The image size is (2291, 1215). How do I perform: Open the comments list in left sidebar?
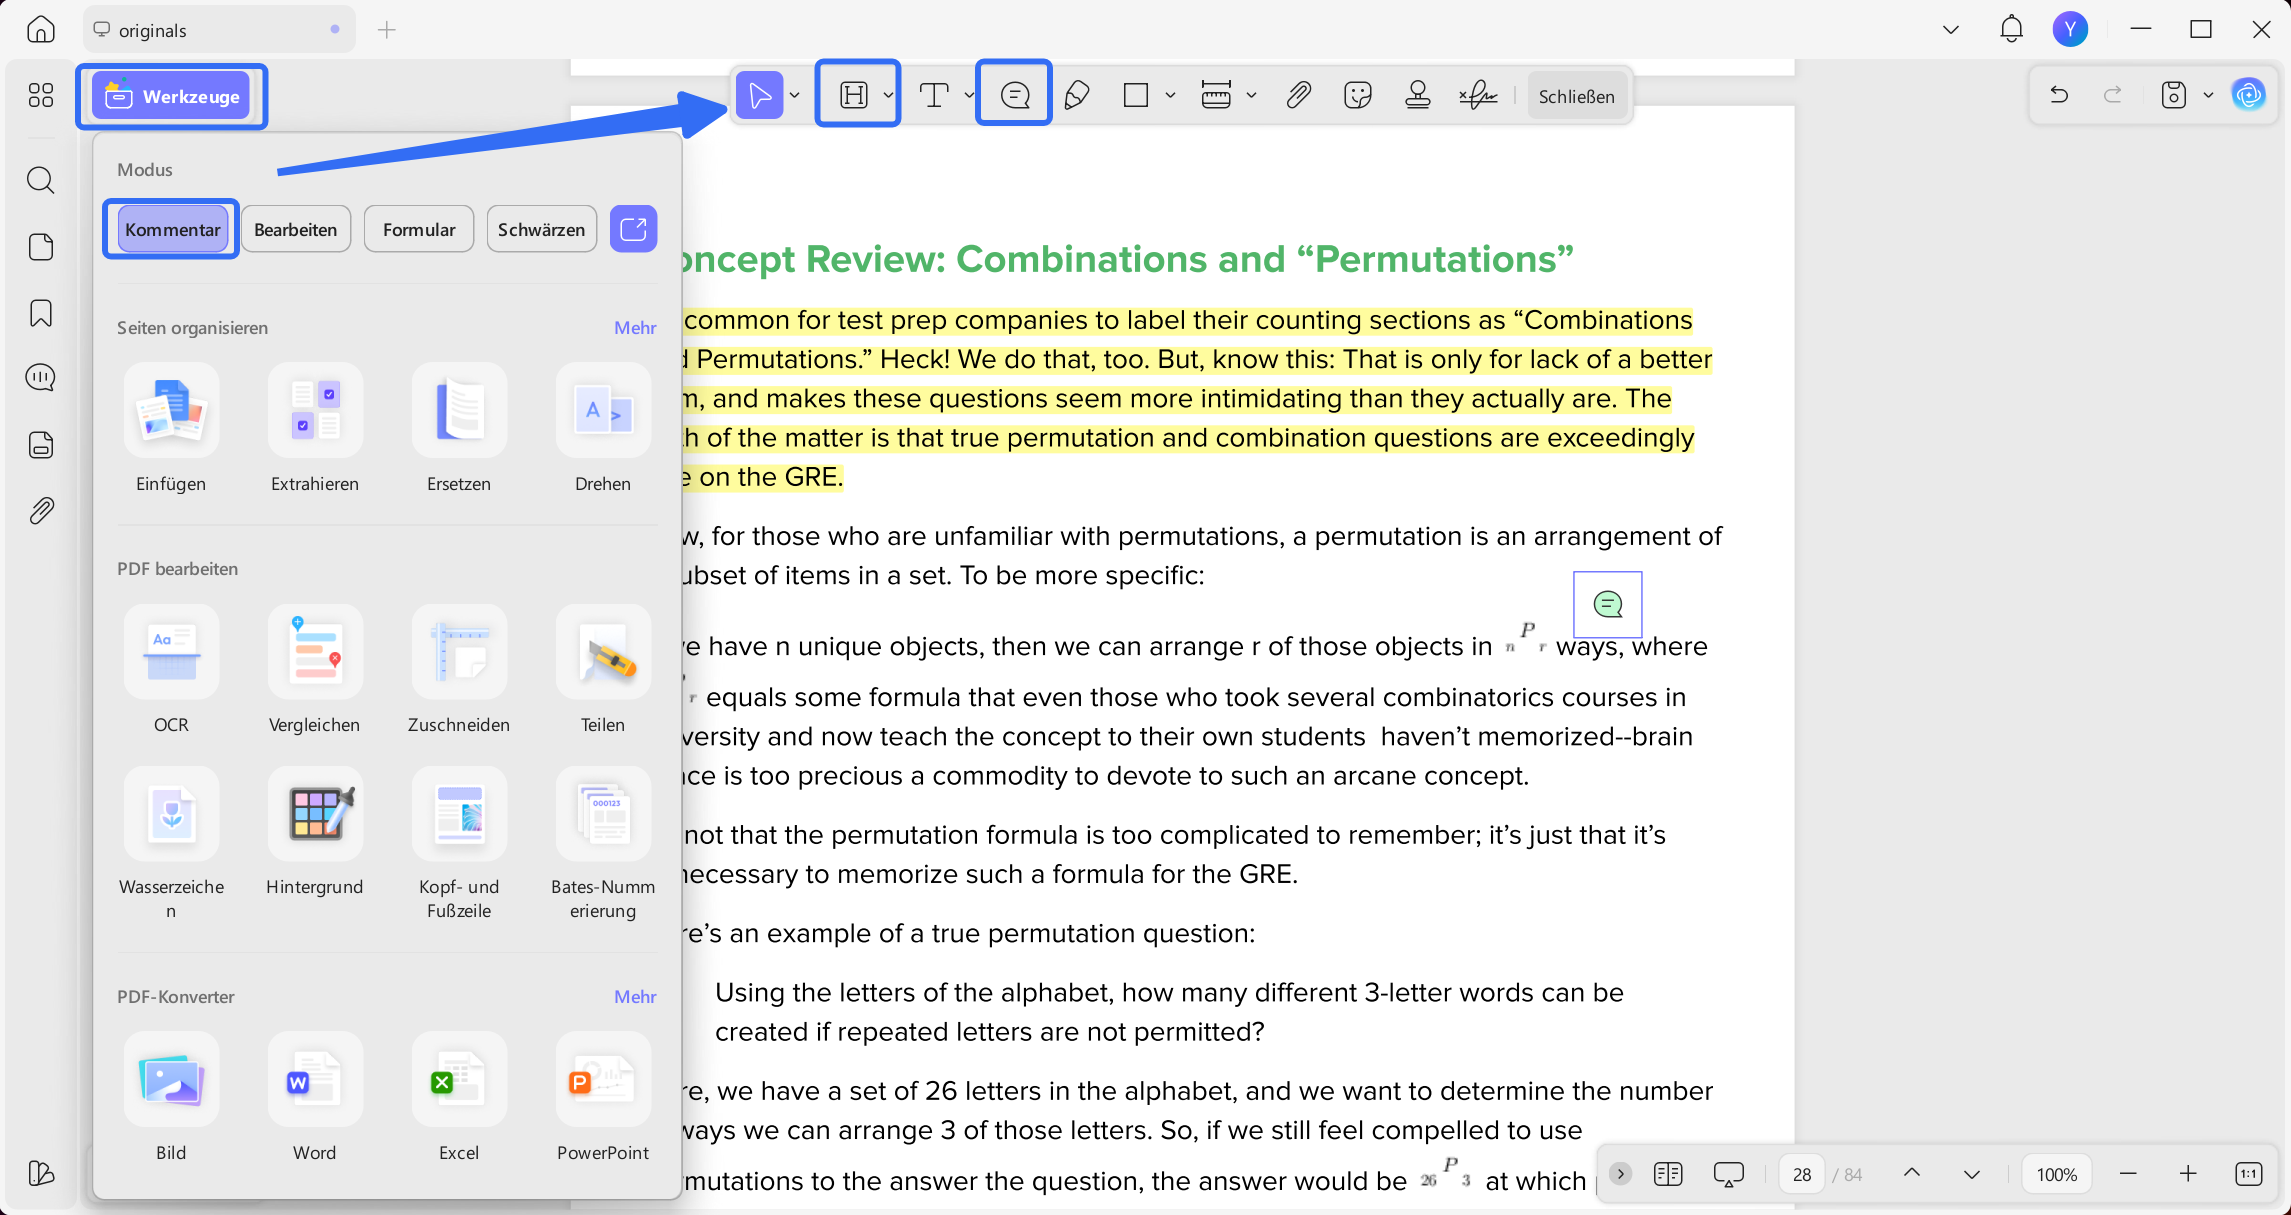[41, 377]
